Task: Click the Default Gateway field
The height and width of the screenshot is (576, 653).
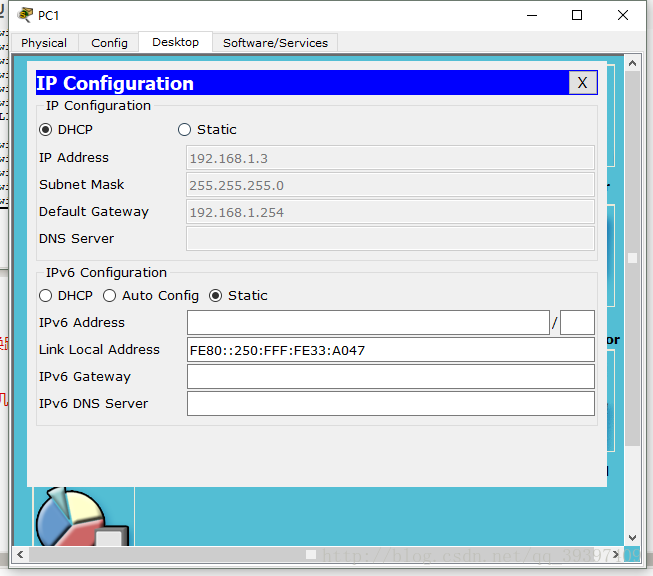Action: (390, 212)
